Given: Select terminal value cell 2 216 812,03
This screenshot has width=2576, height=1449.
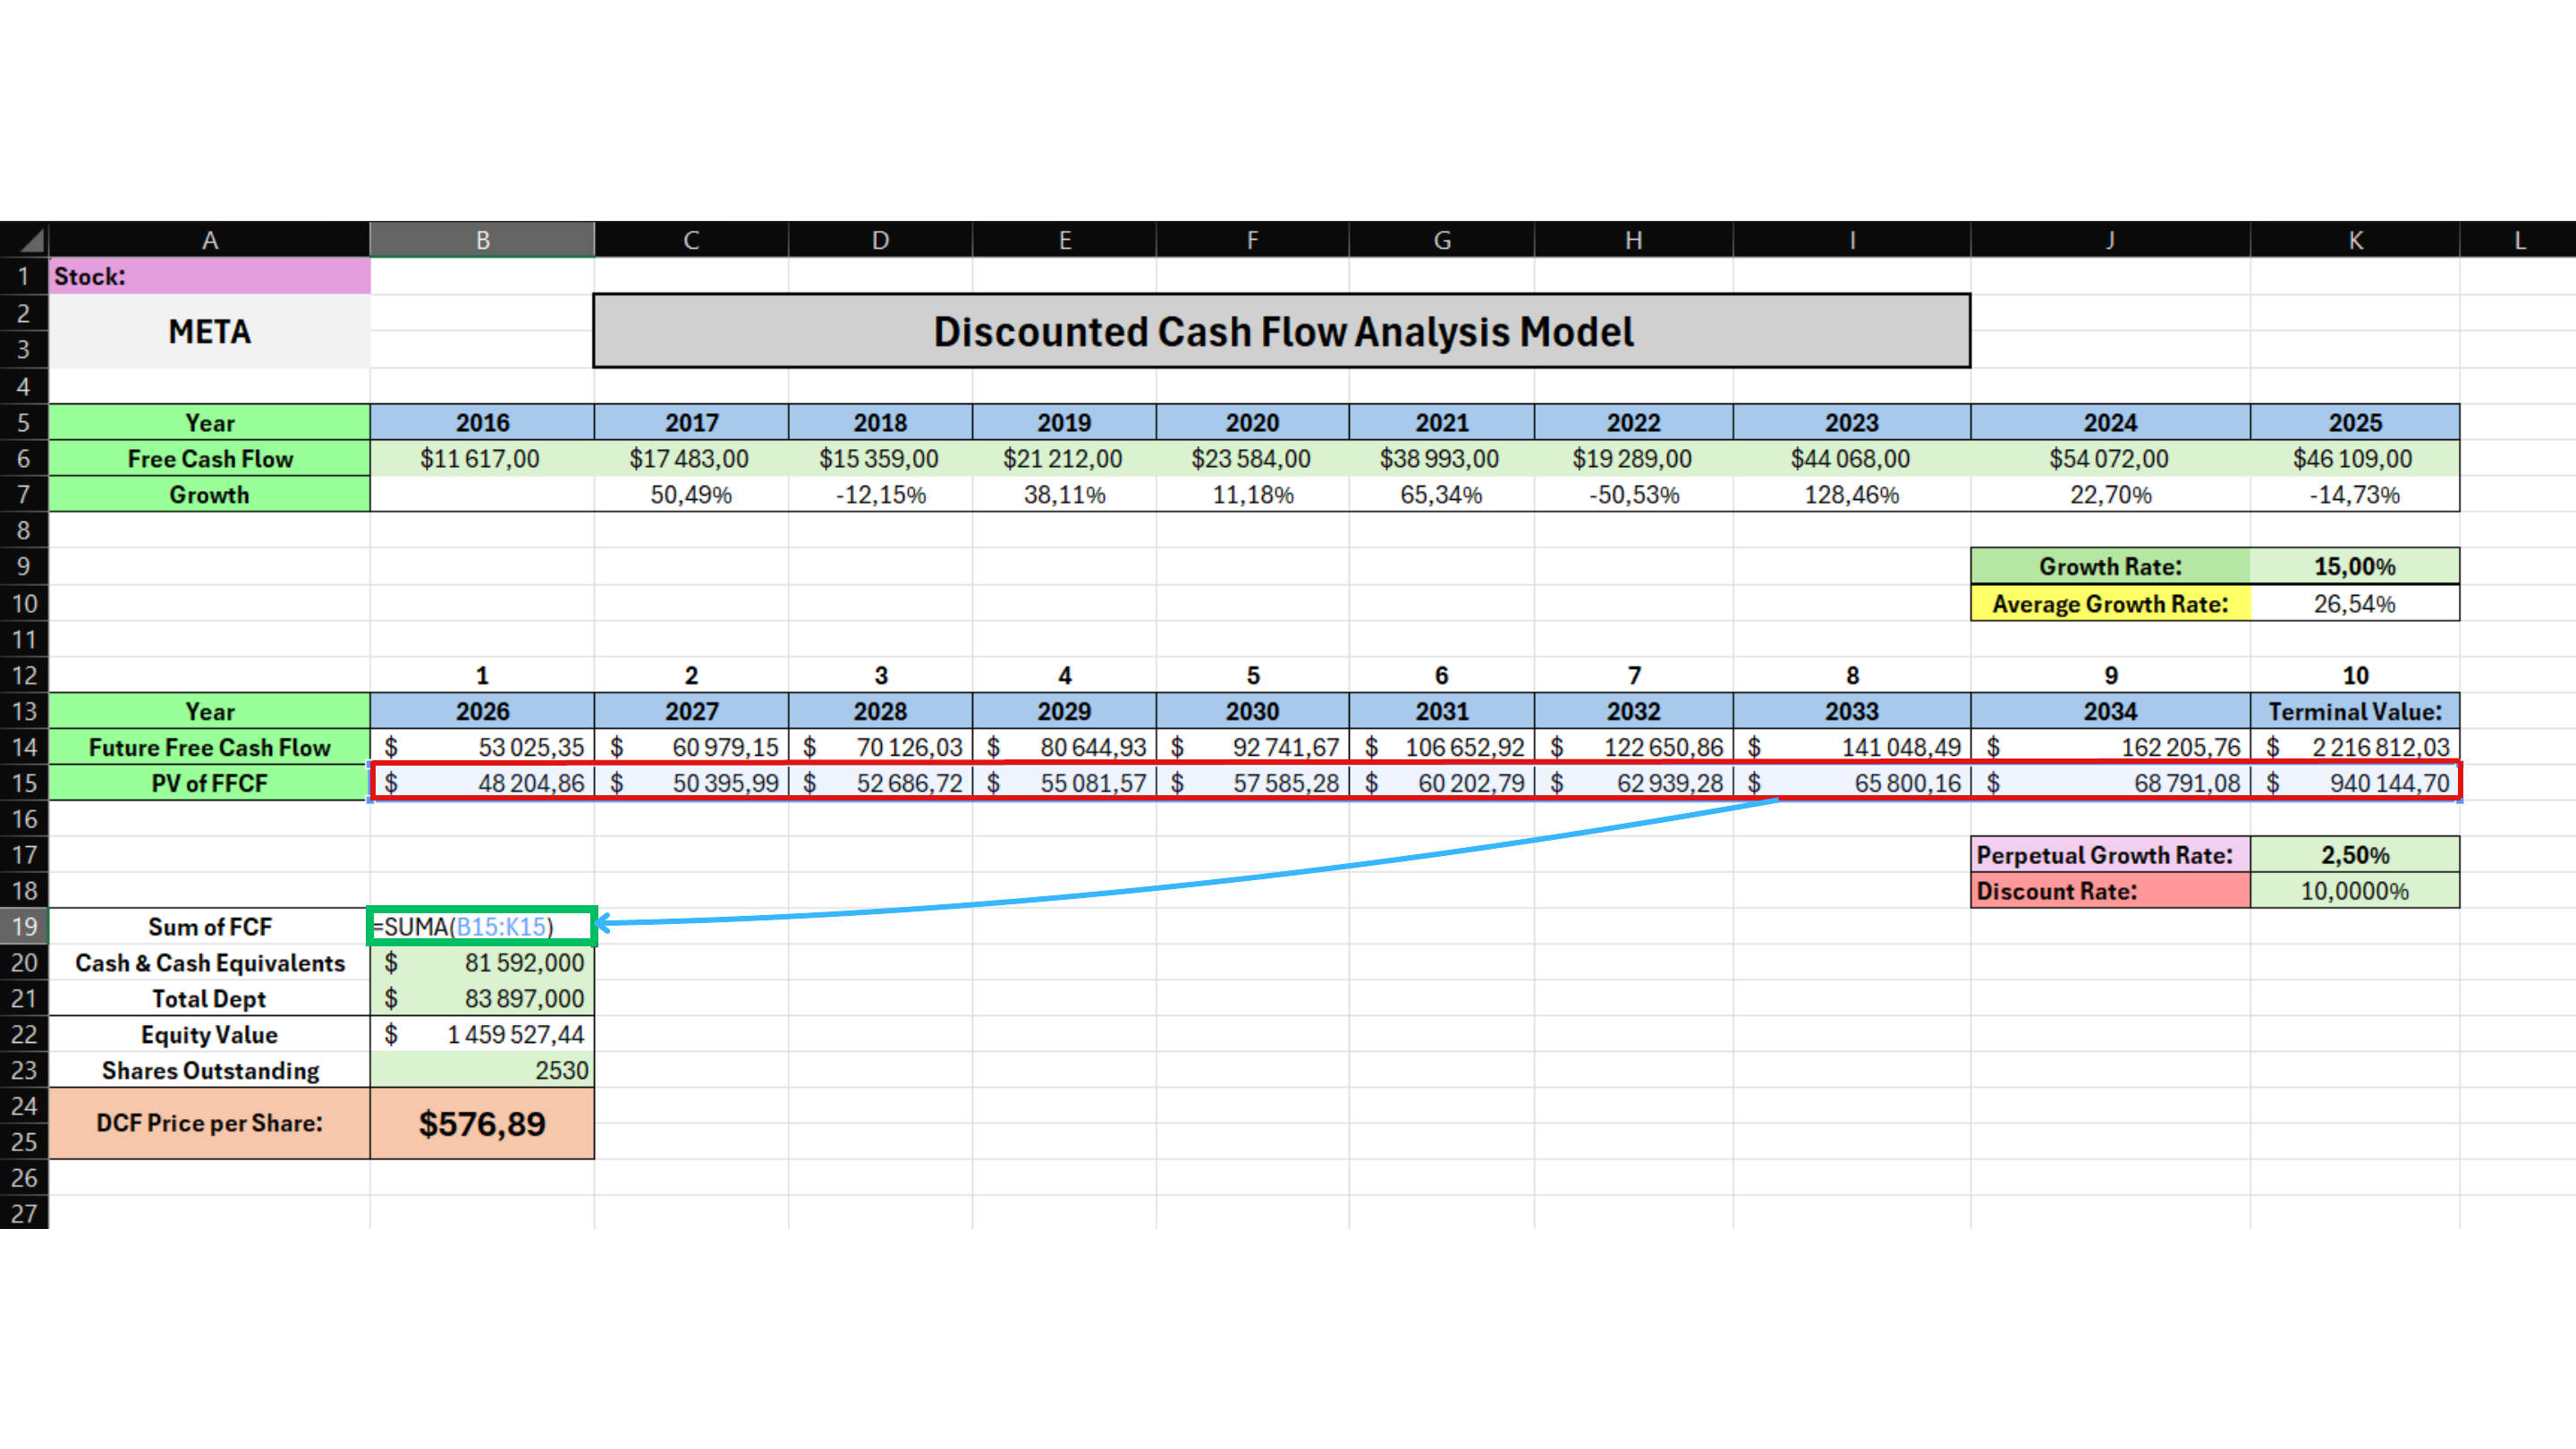Looking at the screenshot, I should tap(2355, 747).
